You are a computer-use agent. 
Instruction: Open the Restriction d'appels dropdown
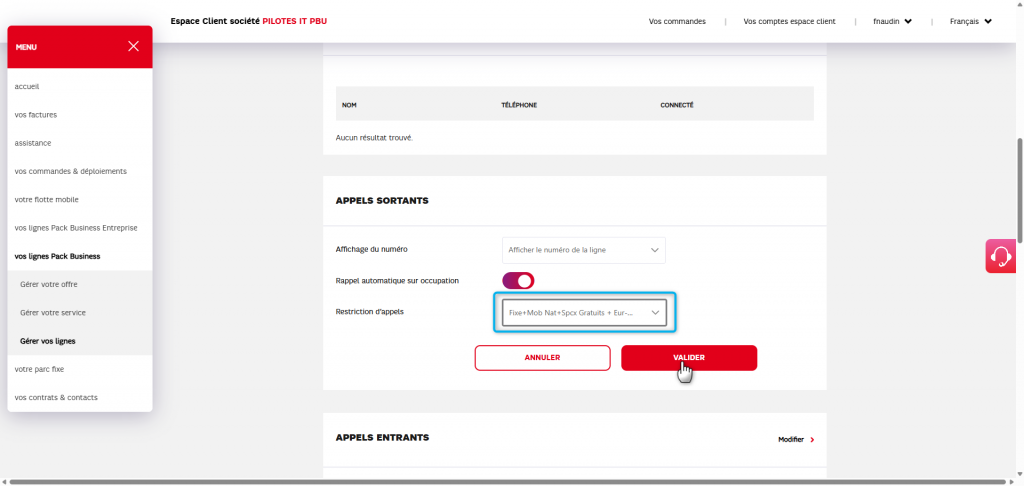point(584,313)
